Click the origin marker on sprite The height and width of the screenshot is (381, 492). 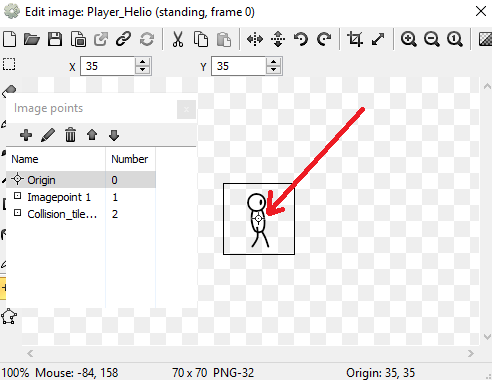pyautogui.click(x=258, y=219)
